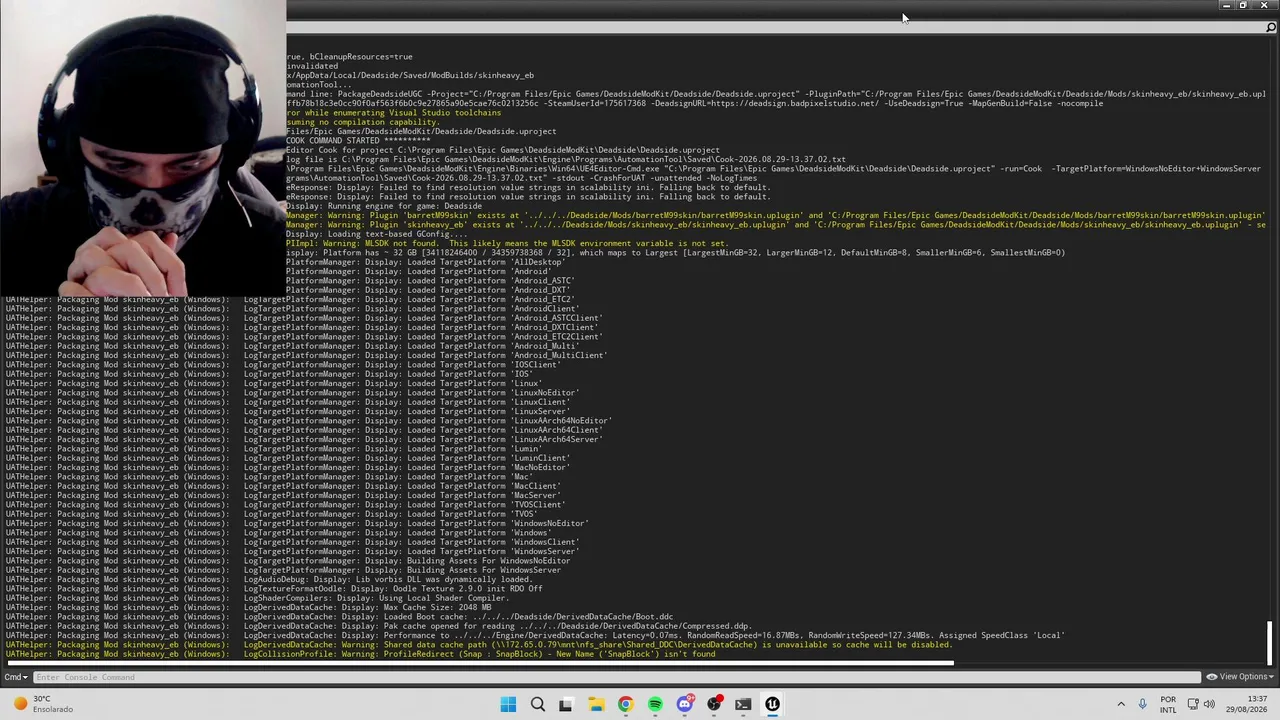Click the Enter Console Command input field
1280x720 pixels.
[x=616, y=677]
